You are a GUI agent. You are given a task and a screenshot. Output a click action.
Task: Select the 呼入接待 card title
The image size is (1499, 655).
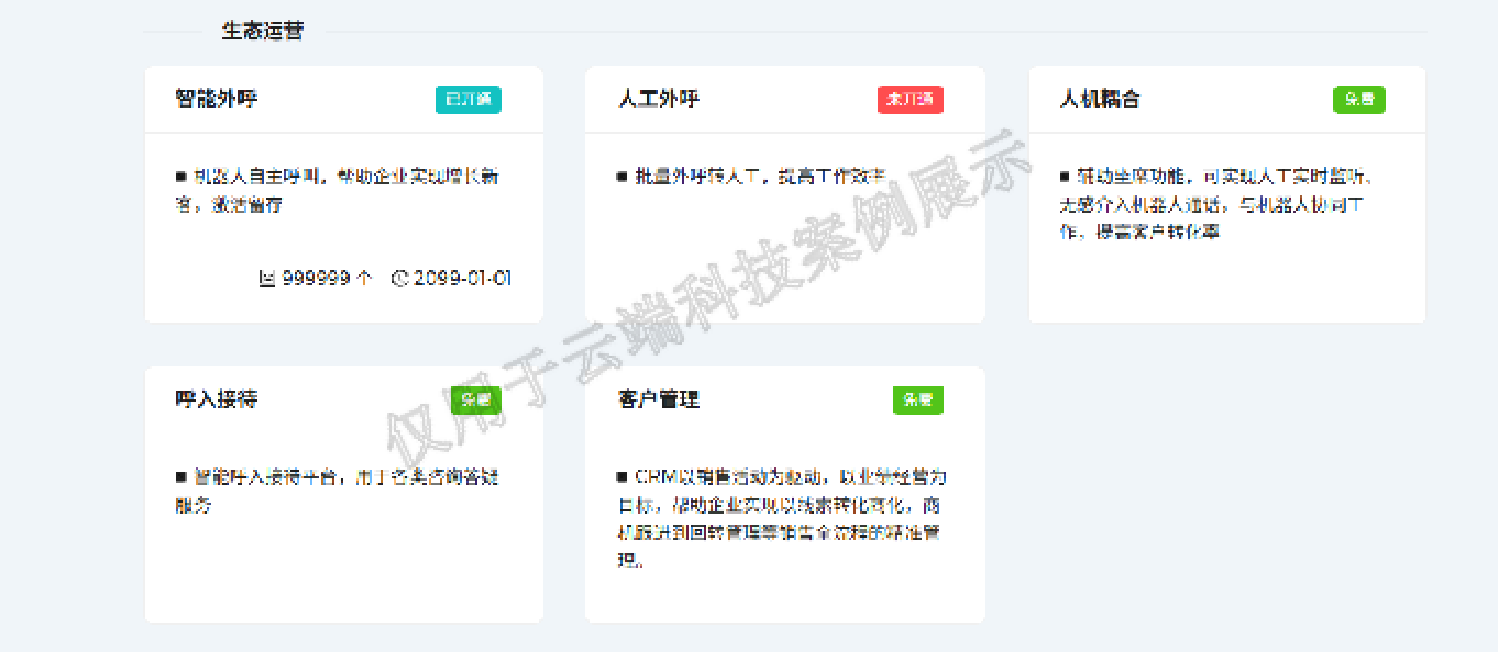click(x=216, y=399)
